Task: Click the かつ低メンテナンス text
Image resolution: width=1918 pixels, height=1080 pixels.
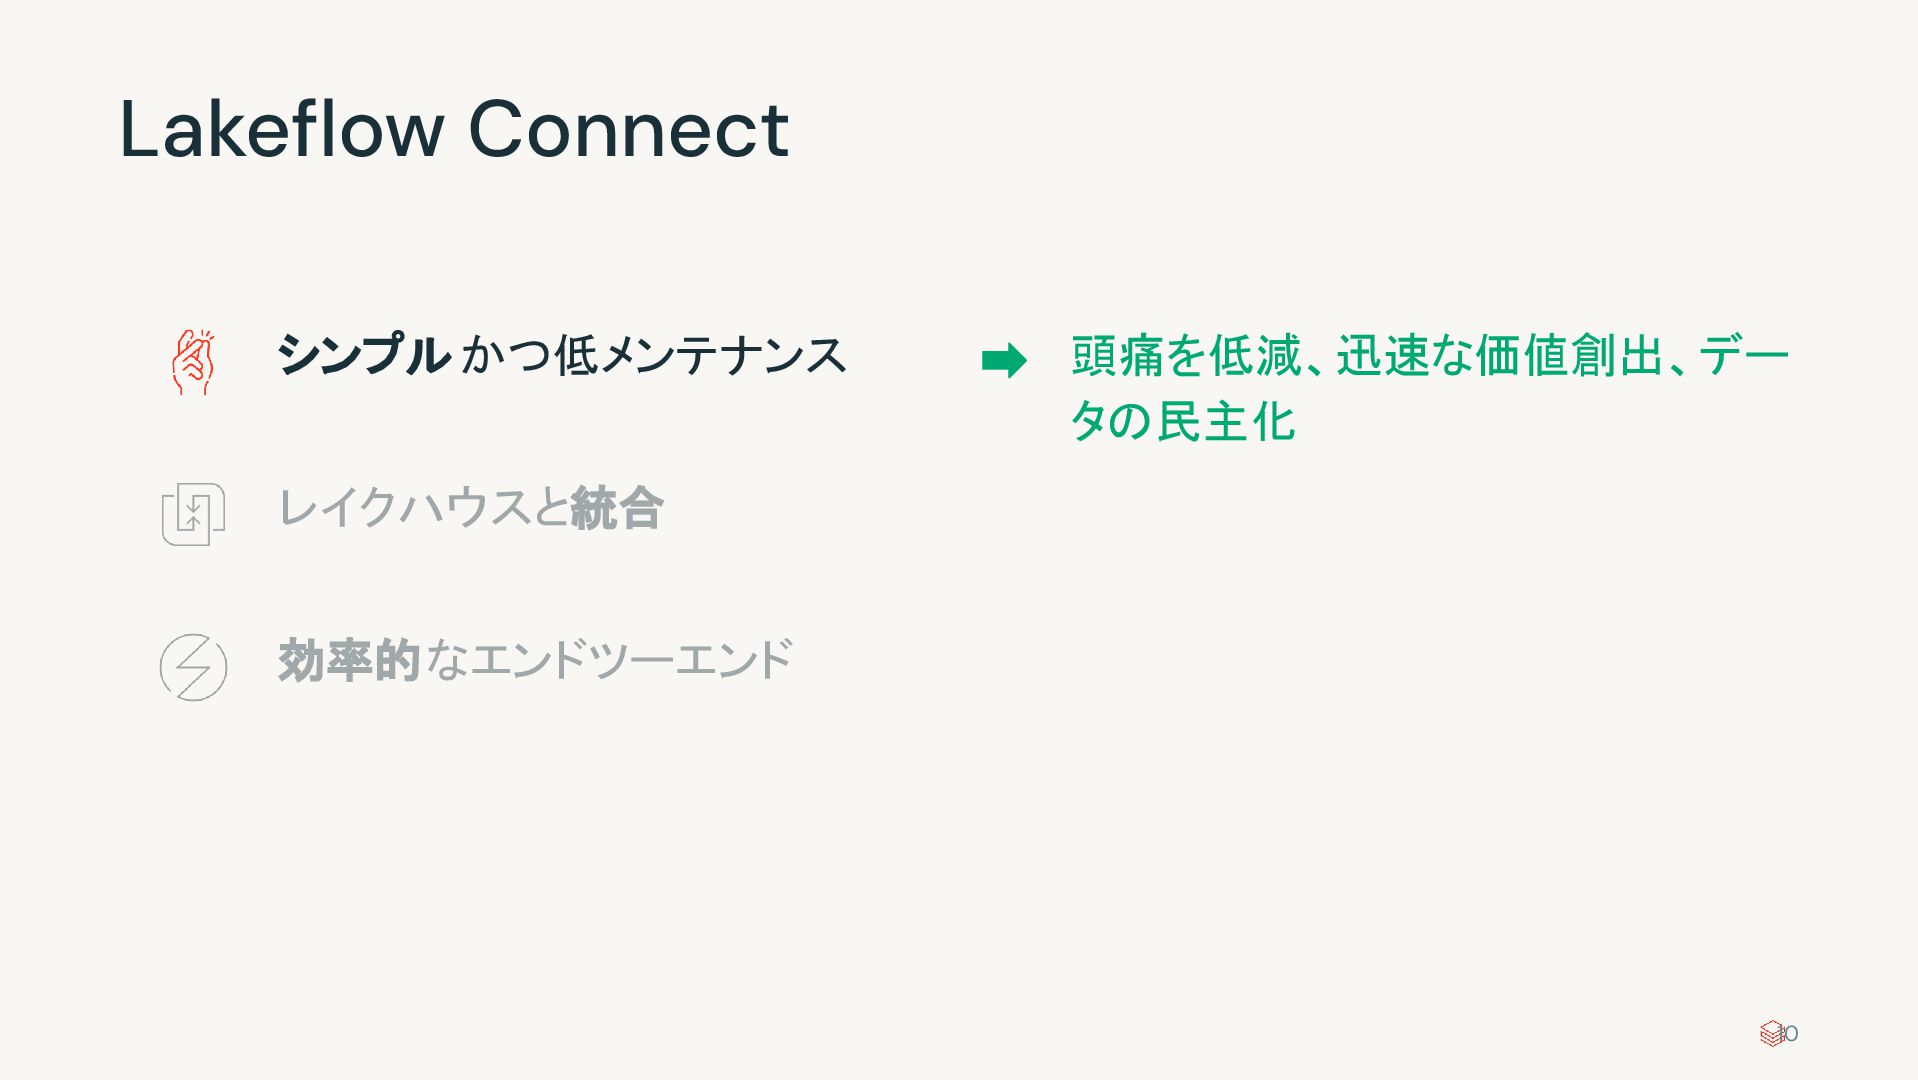Action: point(654,355)
